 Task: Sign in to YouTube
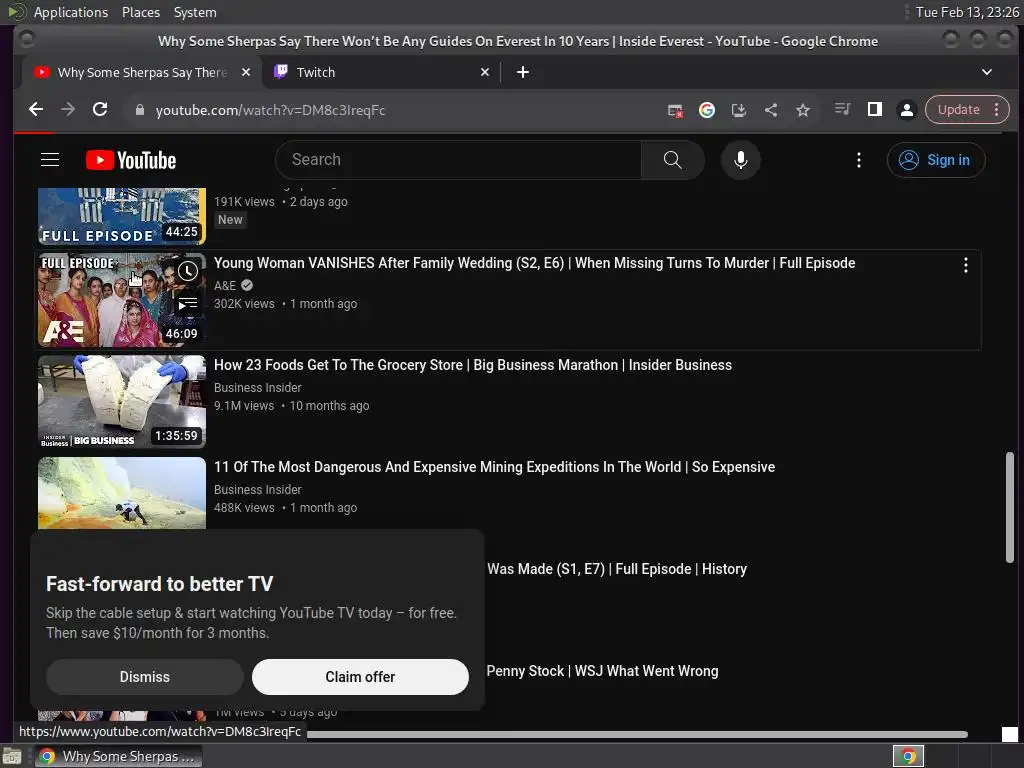(x=936, y=160)
